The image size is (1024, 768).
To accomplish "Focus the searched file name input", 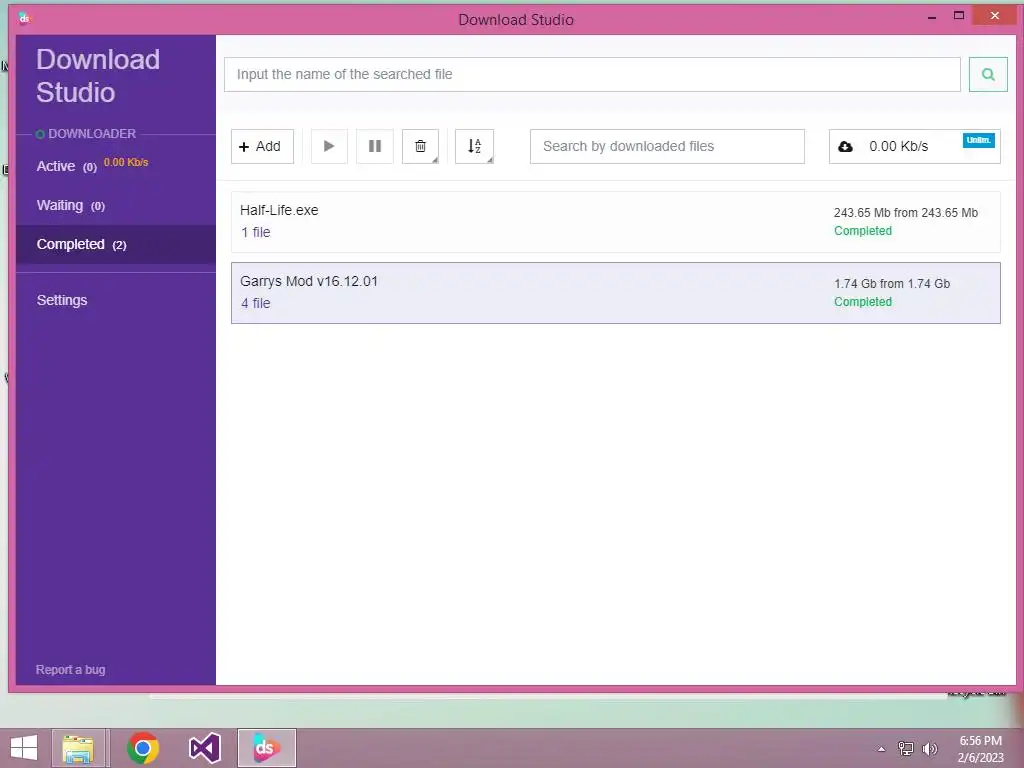I will point(592,74).
